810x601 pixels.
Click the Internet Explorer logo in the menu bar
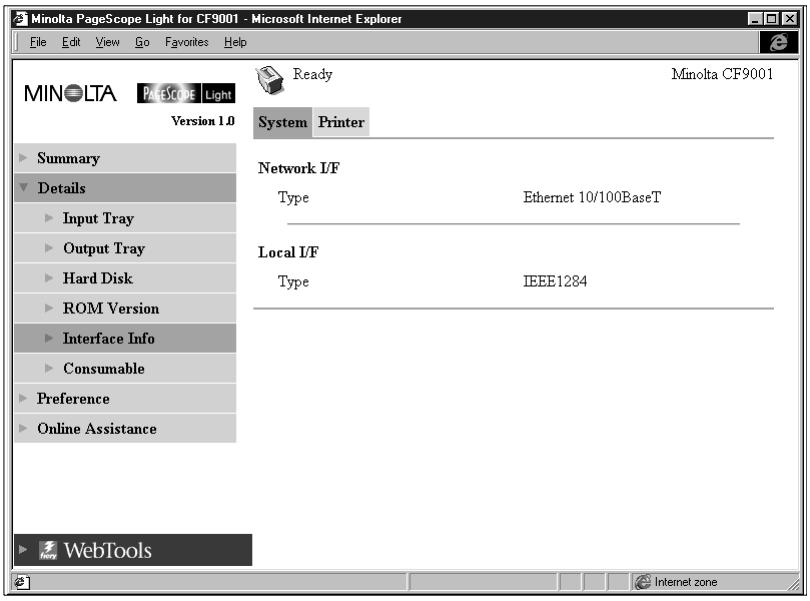(778, 42)
